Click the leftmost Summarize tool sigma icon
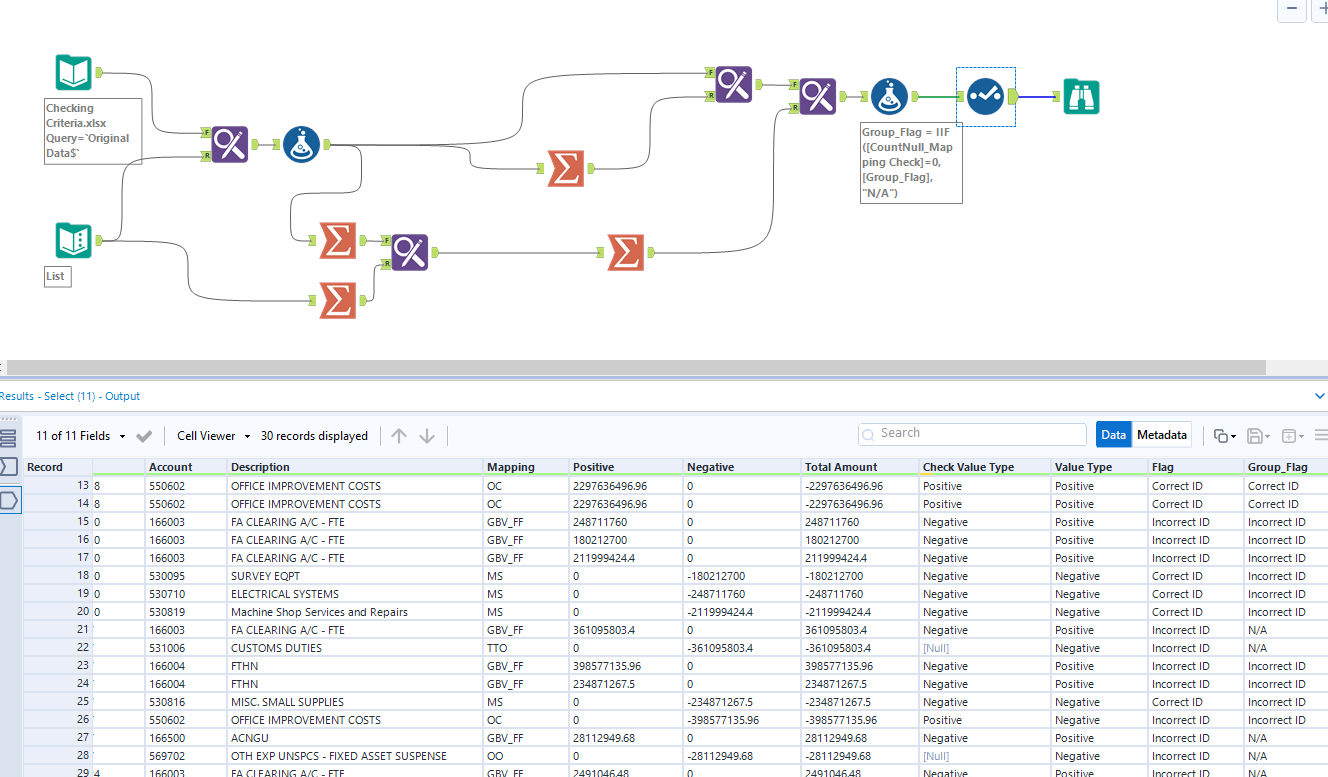 coord(338,240)
